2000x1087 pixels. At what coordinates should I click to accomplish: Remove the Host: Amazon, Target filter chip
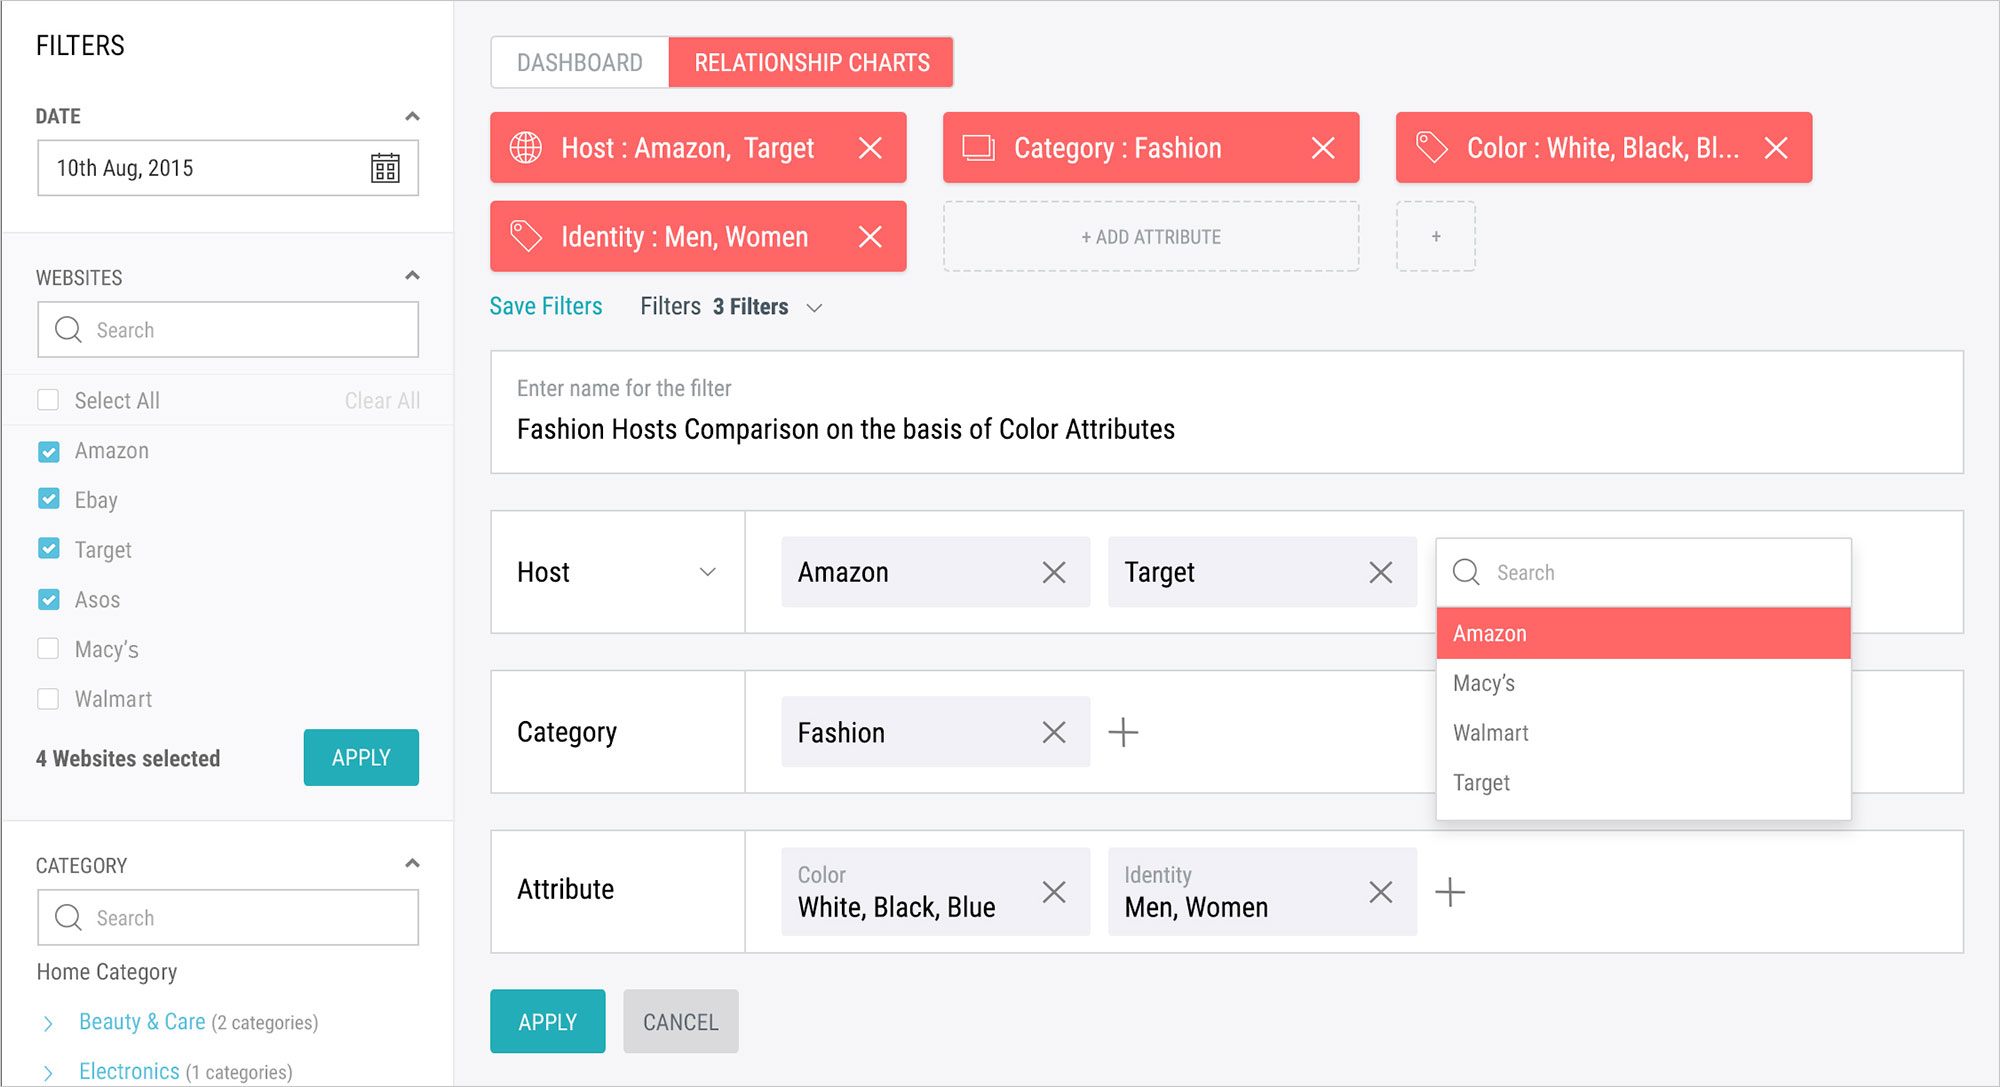[x=870, y=148]
